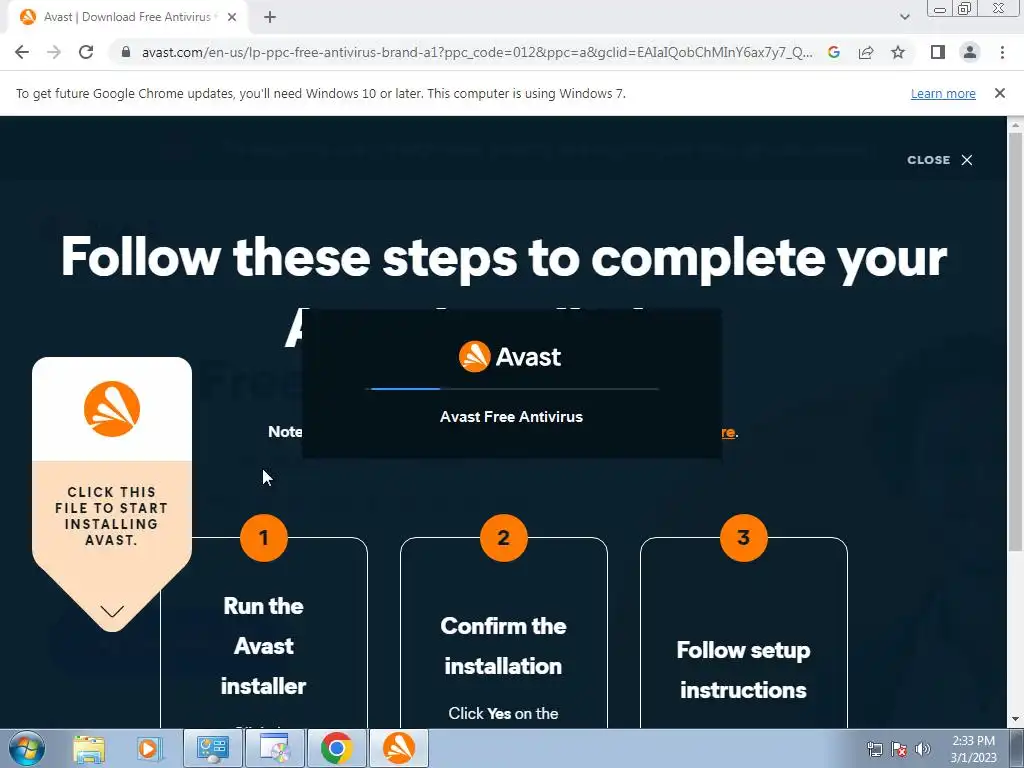Click the forward navigation arrow
Viewport: 1024px width, 768px height.
[54, 52]
